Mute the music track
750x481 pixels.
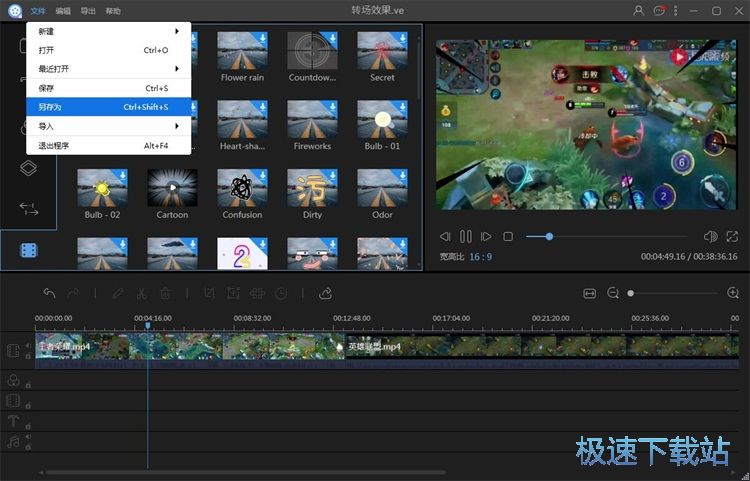pos(28,437)
